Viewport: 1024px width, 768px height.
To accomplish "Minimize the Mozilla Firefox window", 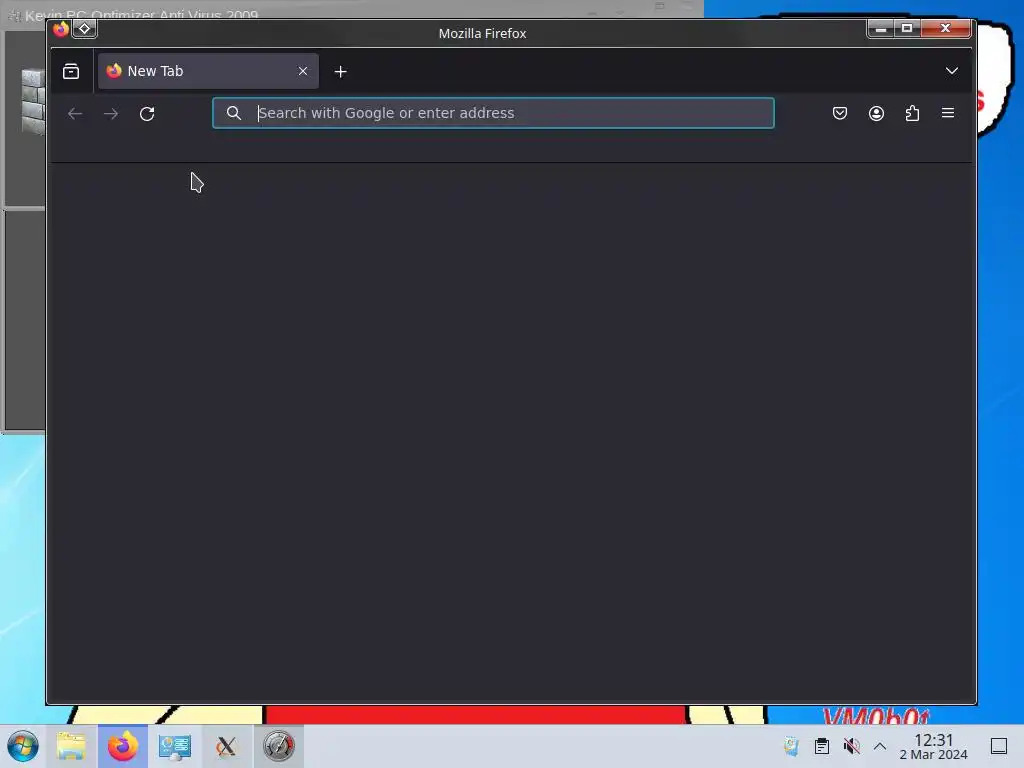I will click(881, 28).
